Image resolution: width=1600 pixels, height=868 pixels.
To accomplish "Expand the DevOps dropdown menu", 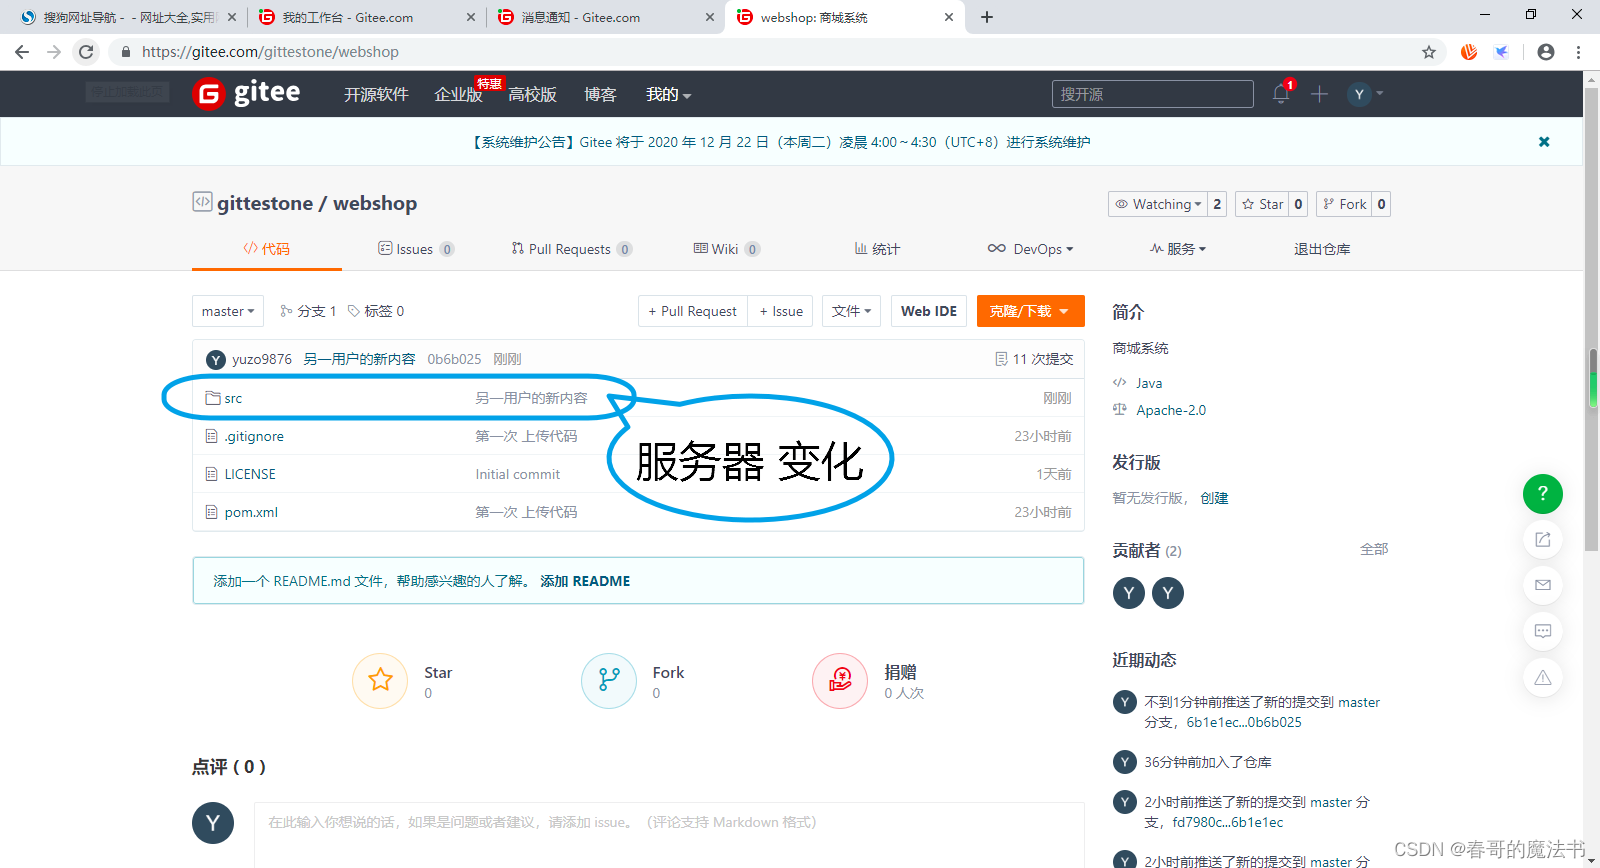I will [x=1030, y=249].
